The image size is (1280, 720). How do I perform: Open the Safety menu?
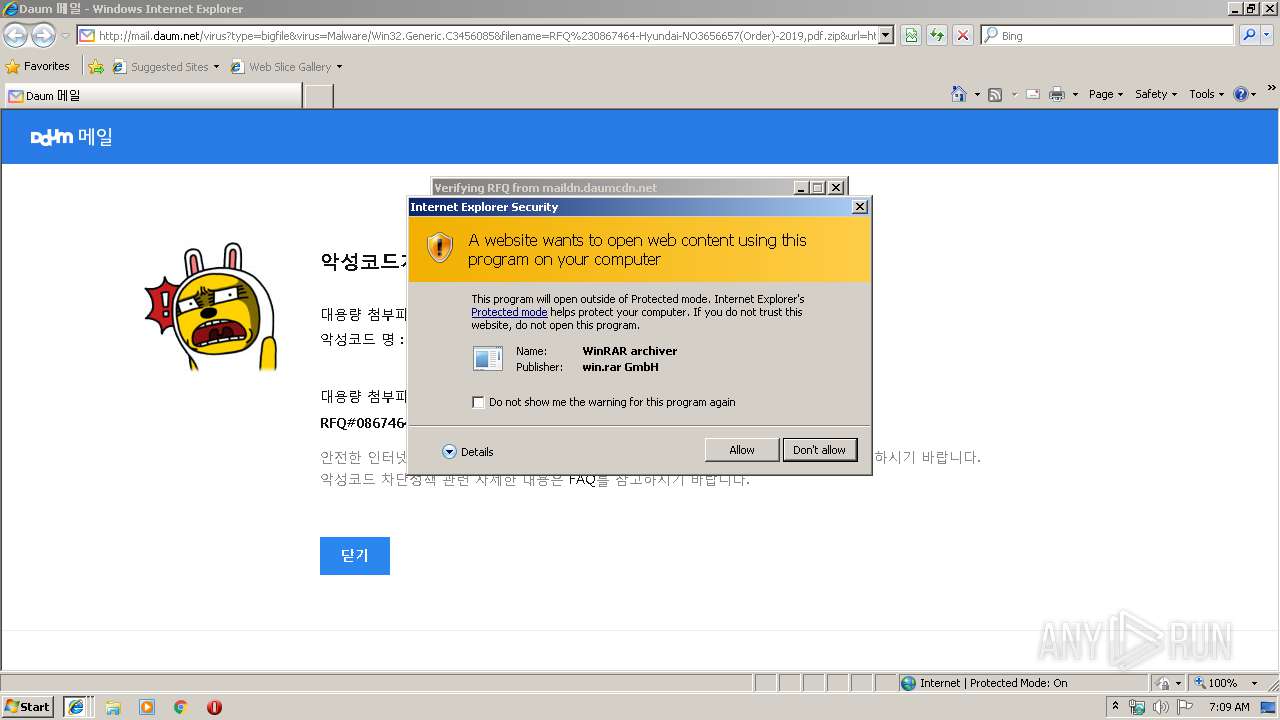coord(1155,94)
